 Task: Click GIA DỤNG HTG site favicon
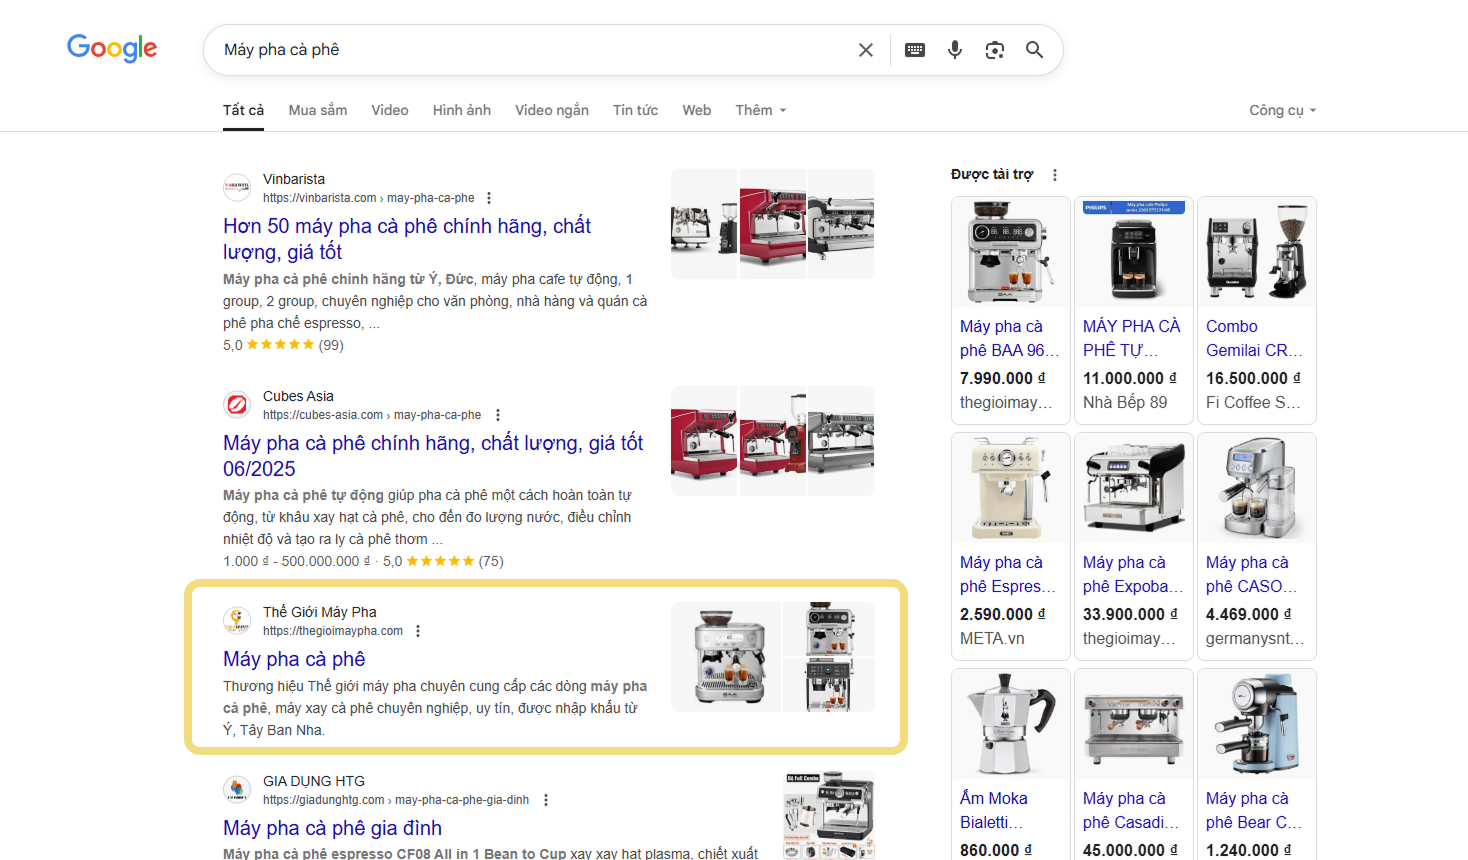237,789
